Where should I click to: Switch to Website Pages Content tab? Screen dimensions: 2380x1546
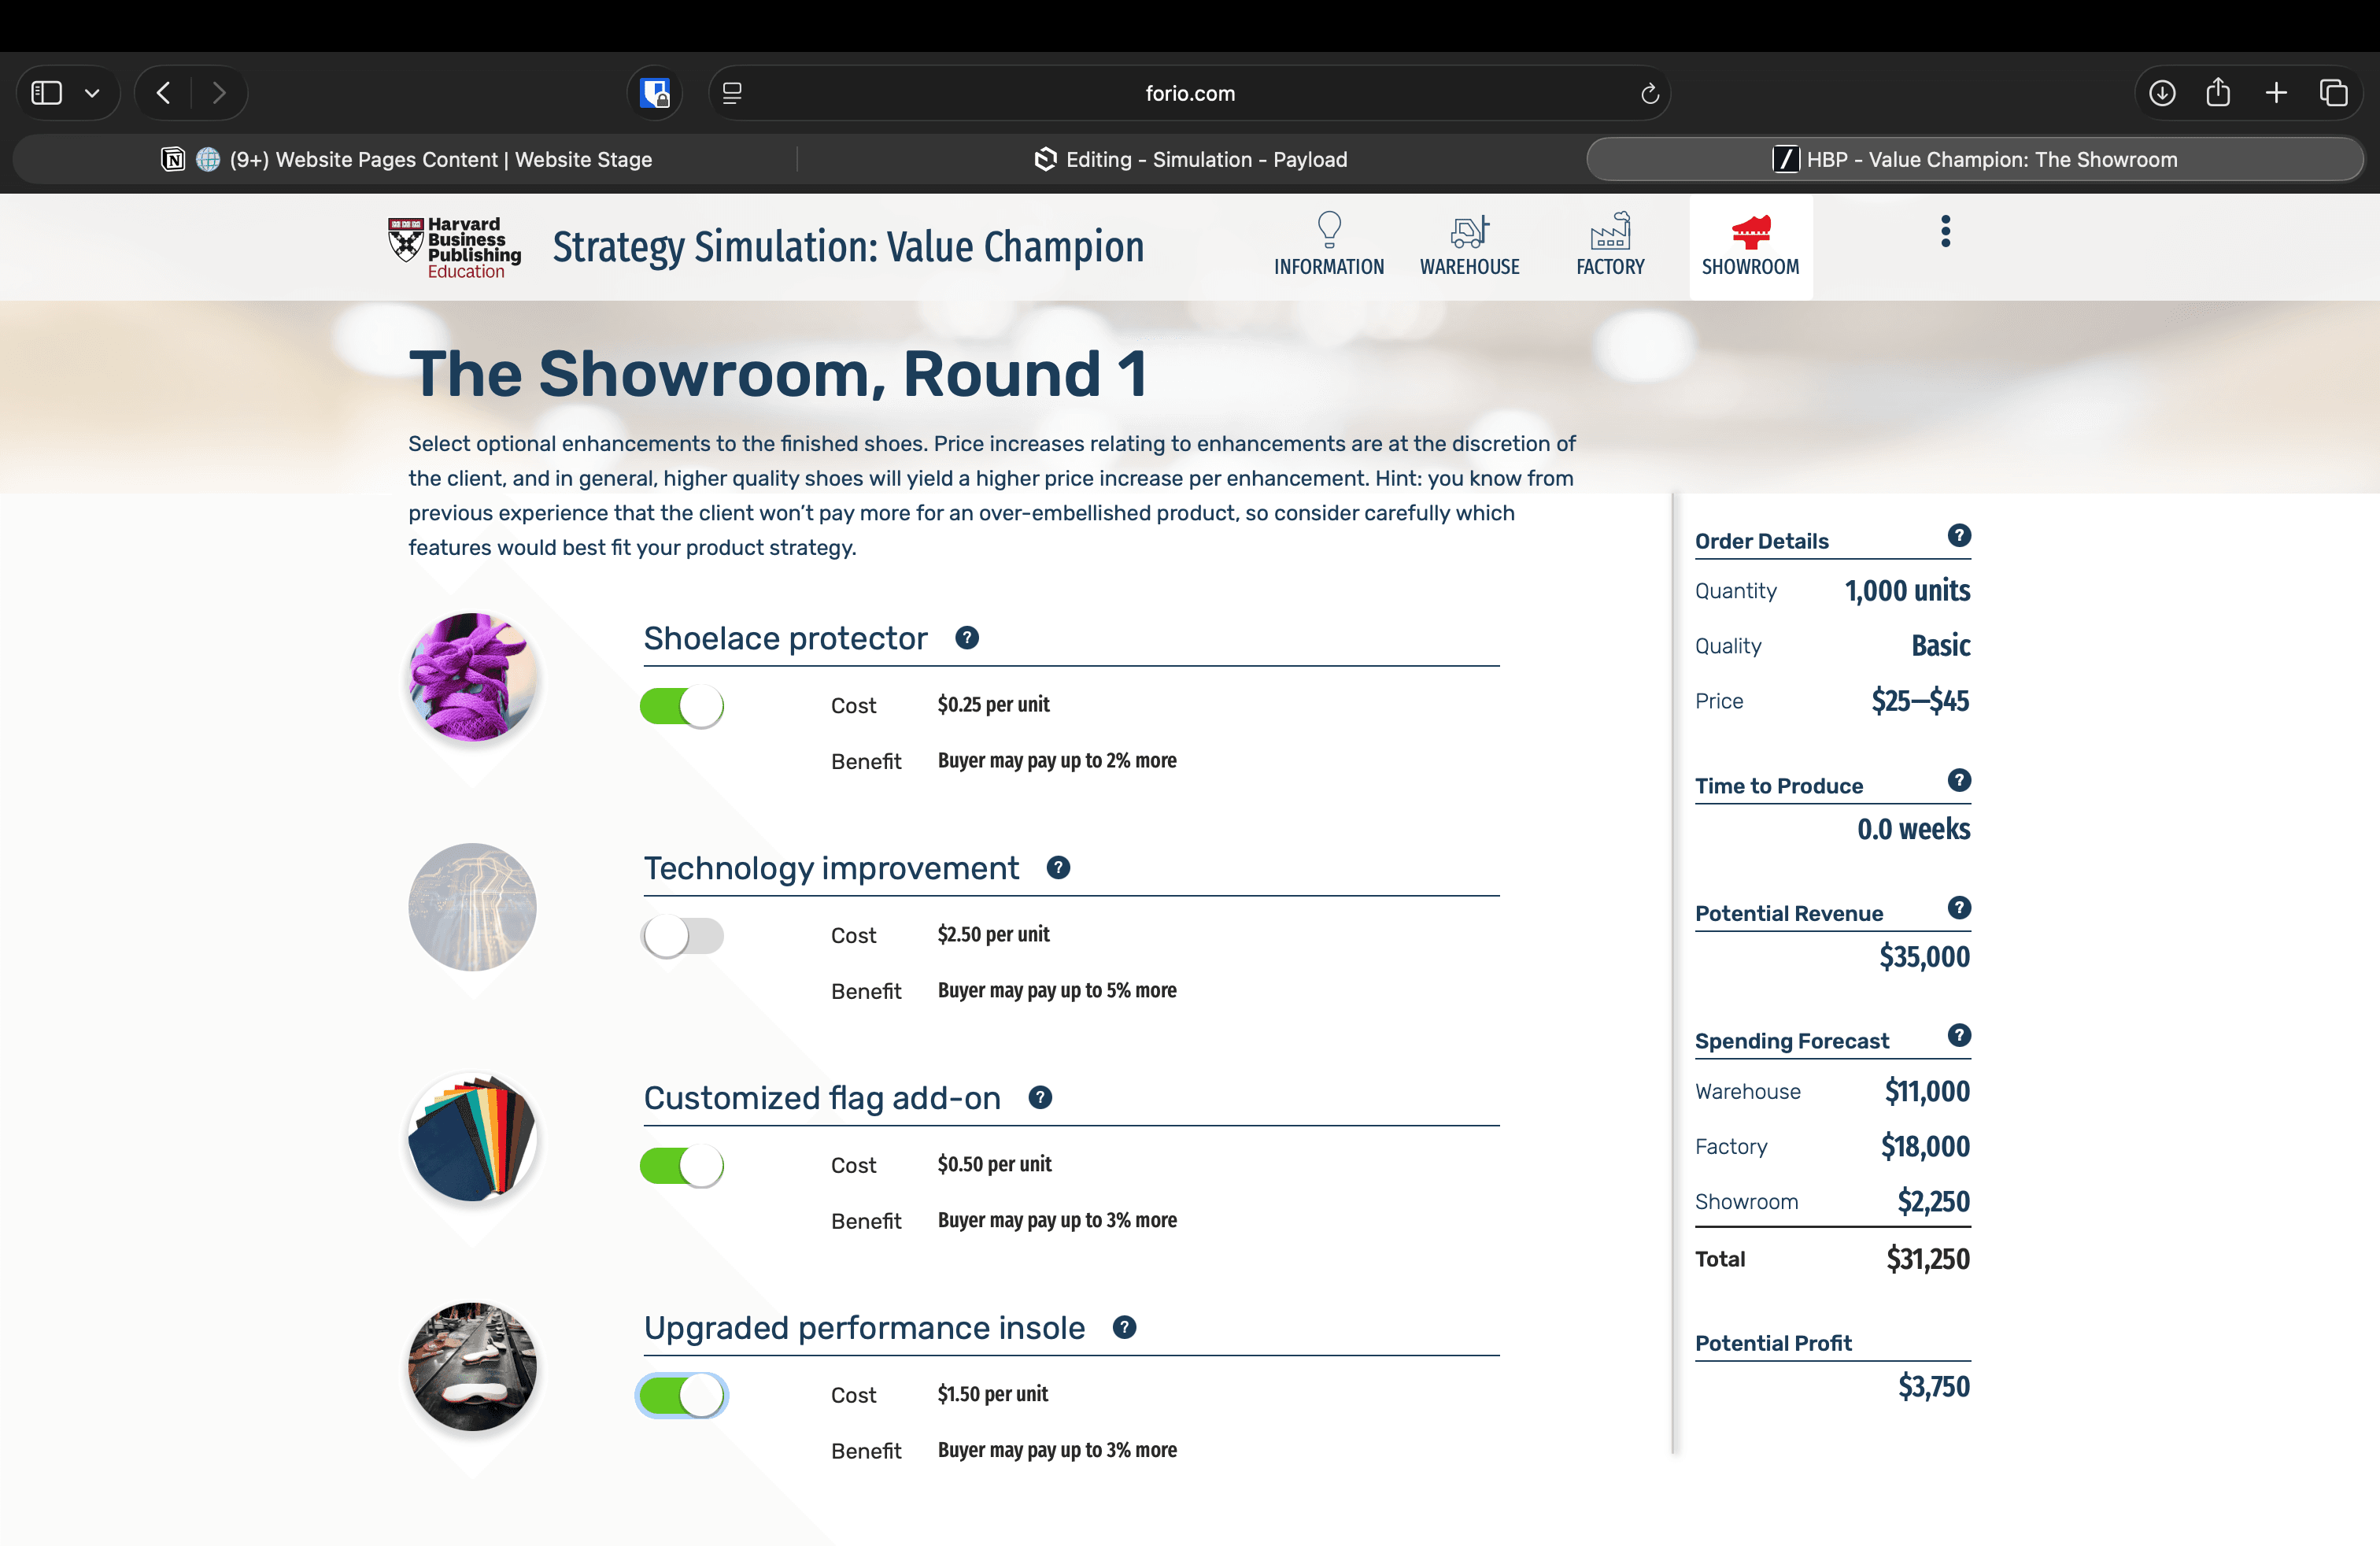coord(407,160)
